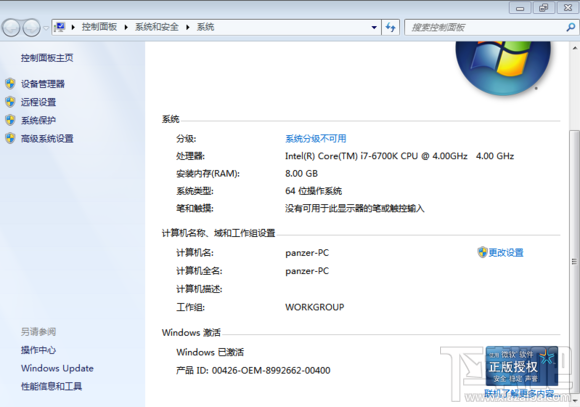Open 操作中心 under 另请参阅
Image resolution: width=580 pixels, height=407 pixels.
click(38, 350)
